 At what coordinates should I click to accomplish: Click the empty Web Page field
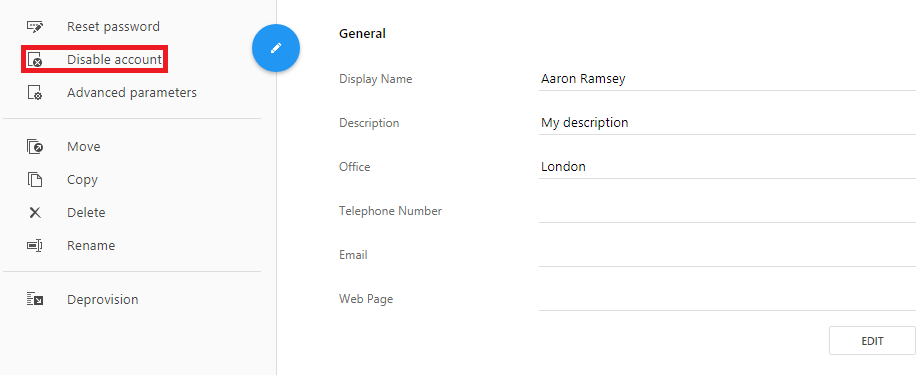(727, 298)
